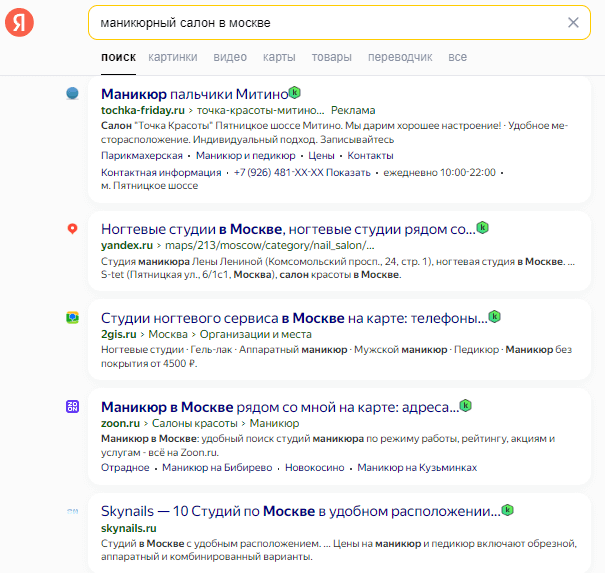Open Skynails — 10 Студий по Москве result
The height and width of the screenshot is (573, 605).
point(301,511)
